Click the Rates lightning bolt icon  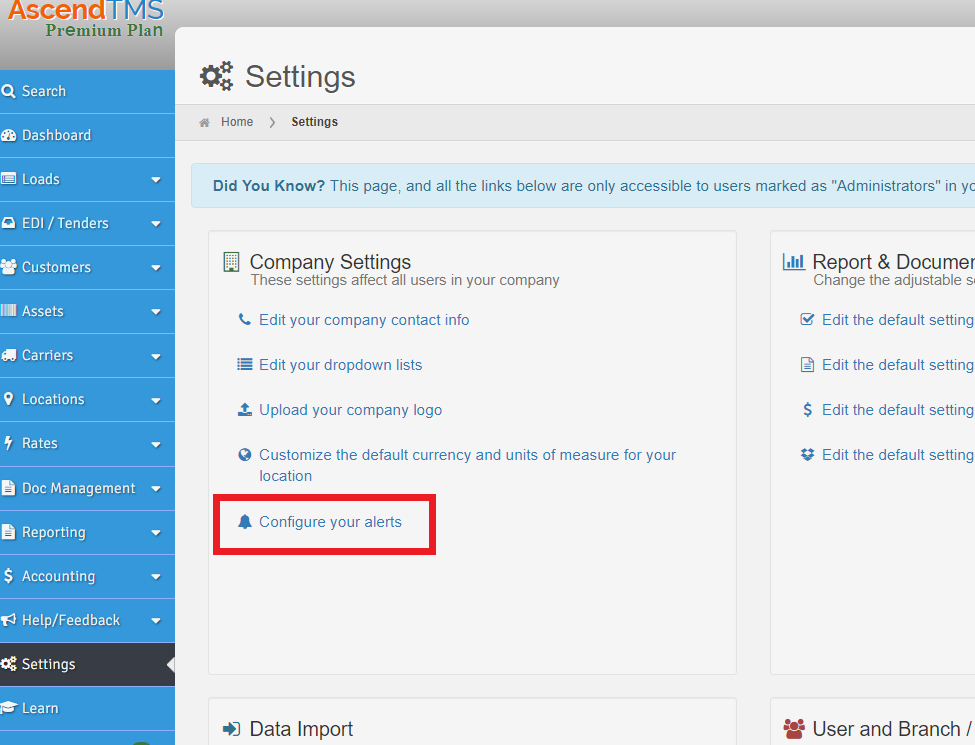pos(9,443)
